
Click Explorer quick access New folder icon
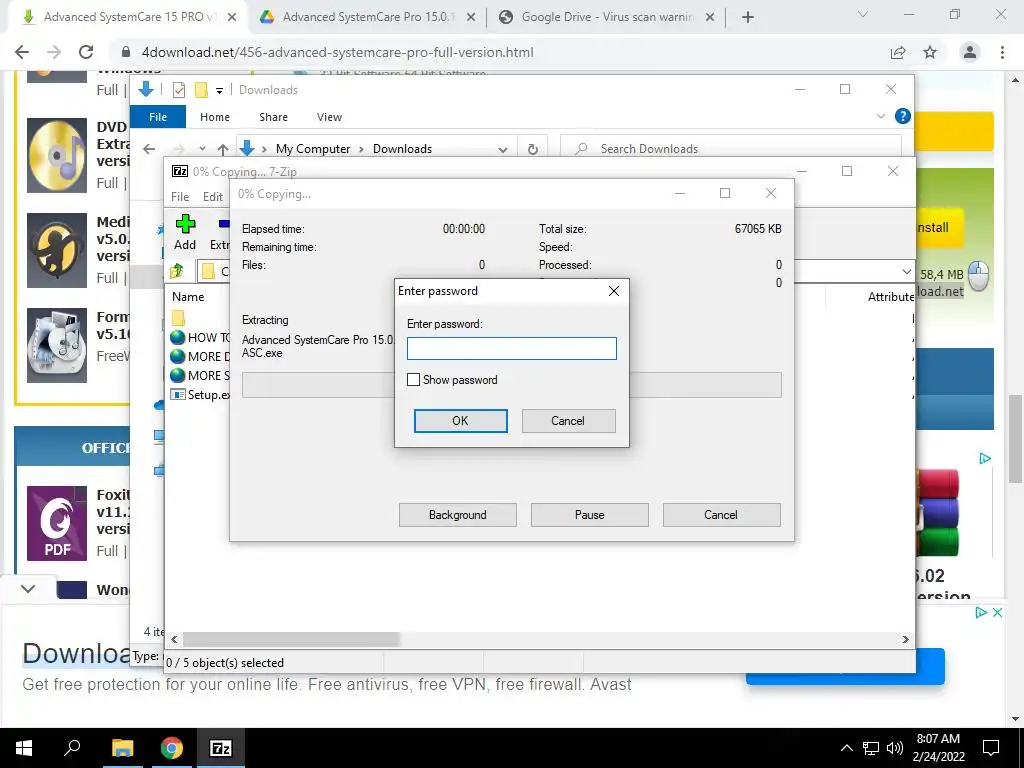pyautogui.click(x=201, y=89)
